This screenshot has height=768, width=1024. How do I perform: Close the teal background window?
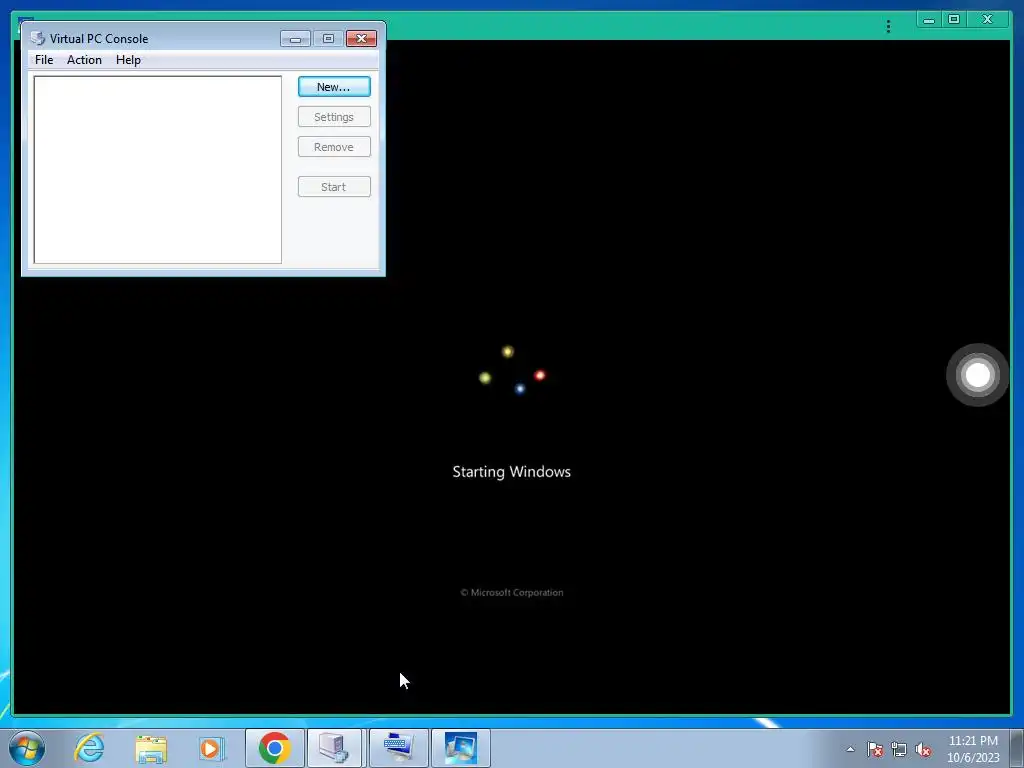pyautogui.click(x=987, y=20)
